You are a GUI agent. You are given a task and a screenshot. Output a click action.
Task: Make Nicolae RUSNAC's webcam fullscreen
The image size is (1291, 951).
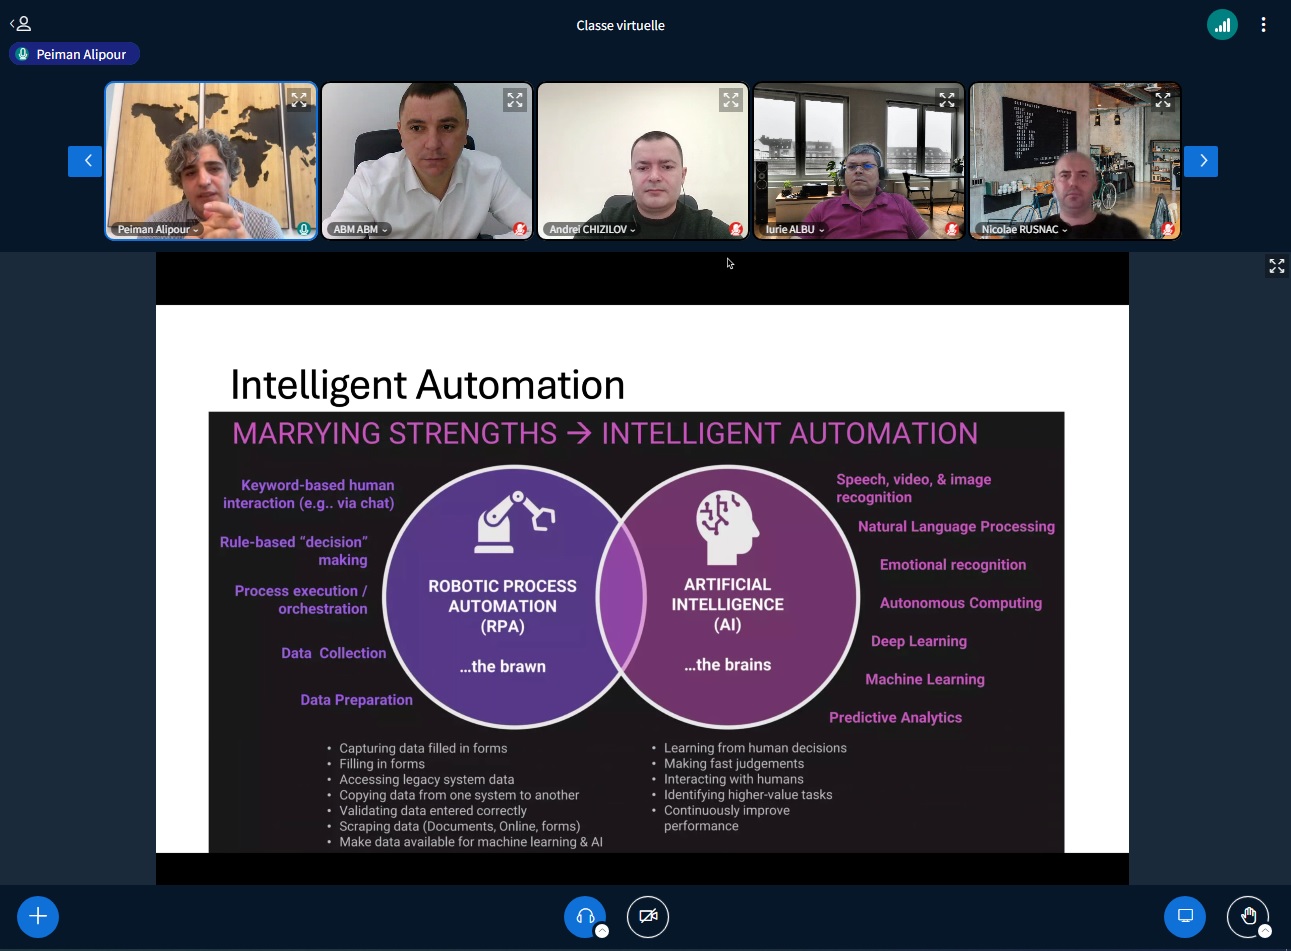[1163, 99]
